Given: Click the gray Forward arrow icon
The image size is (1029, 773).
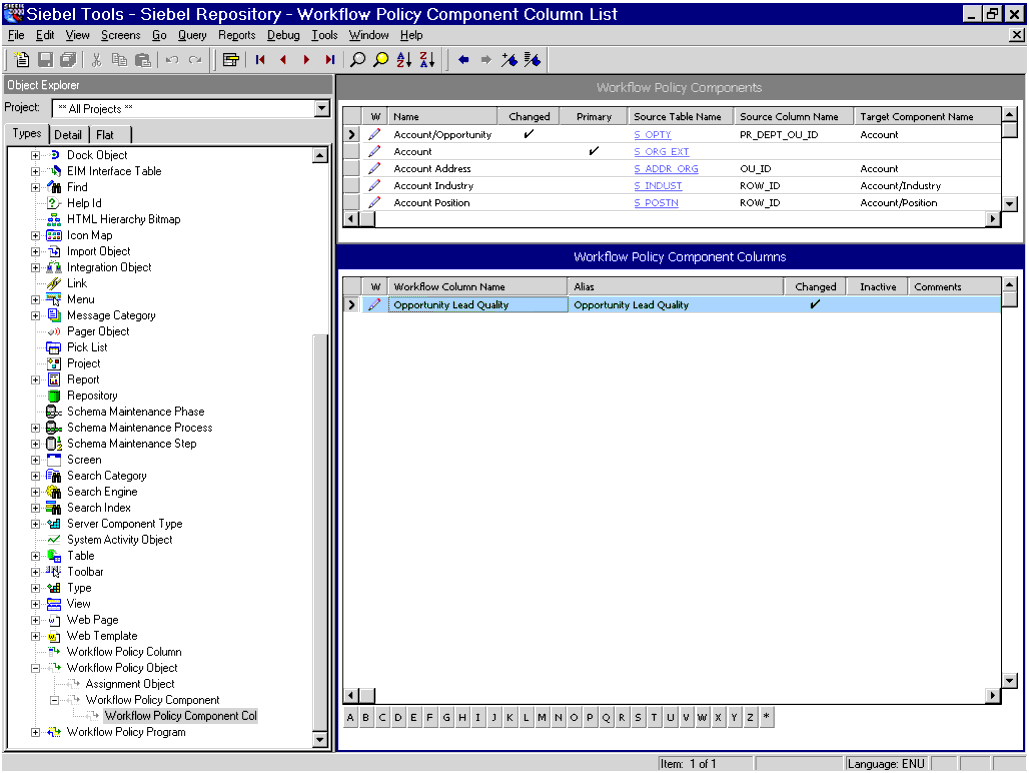Looking at the screenshot, I should (x=486, y=60).
